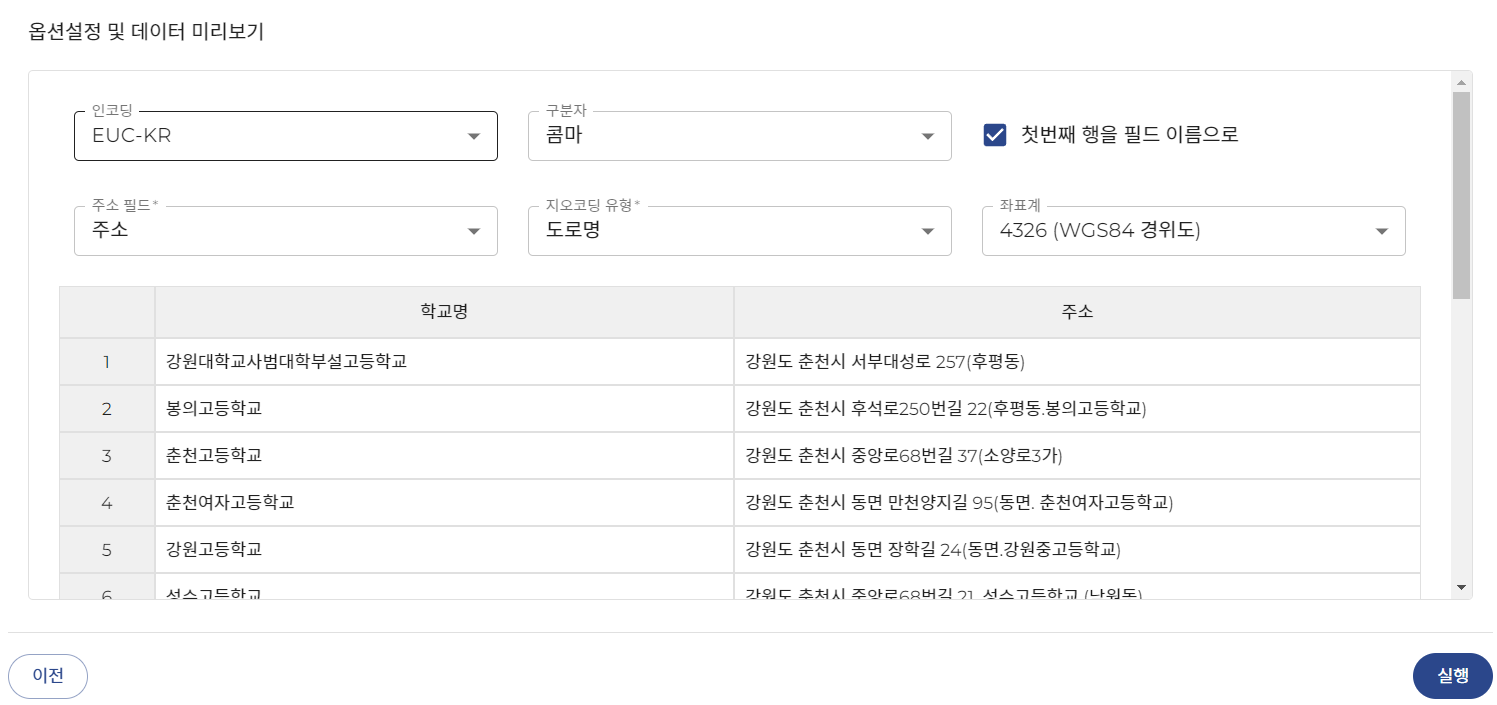Uncheck 첫번째 행을 필드 이름으로 checkbox
Screen dimensions: 1497x705
click(995, 135)
